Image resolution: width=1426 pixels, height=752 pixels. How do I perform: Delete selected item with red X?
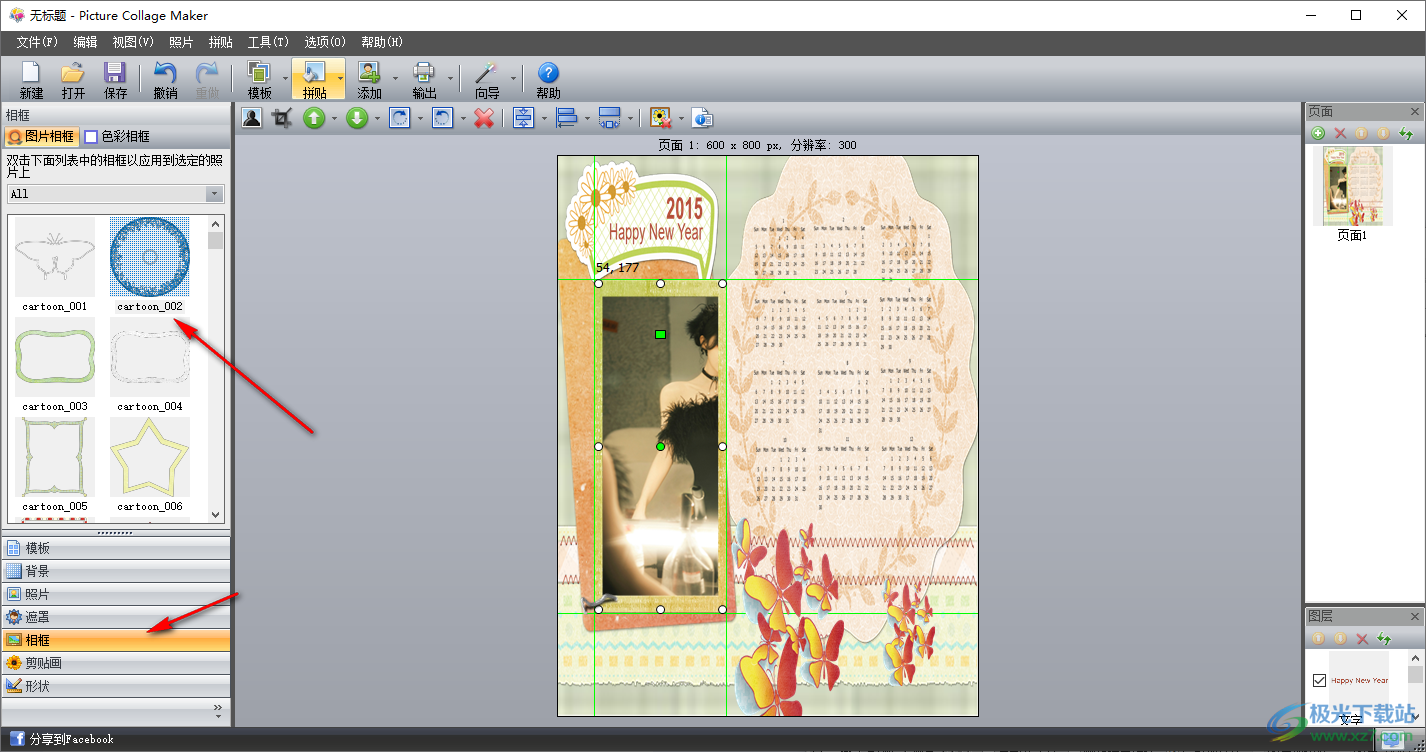[x=484, y=118]
